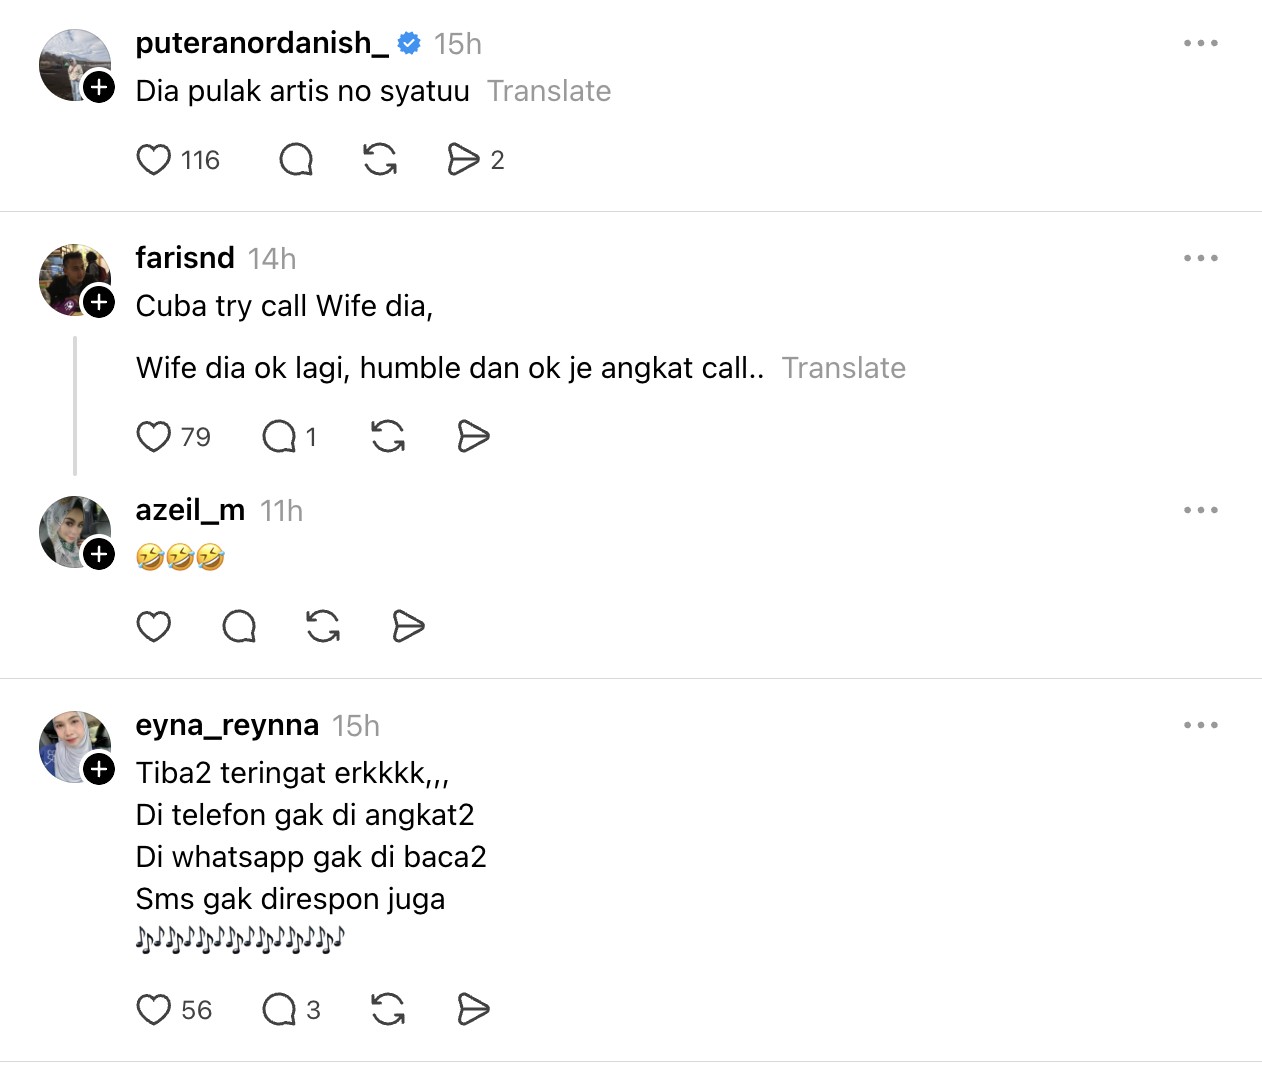This screenshot has width=1262, height=1068.
Task: Repost eyna_reynna's comment
Action: pos(388,1010)
